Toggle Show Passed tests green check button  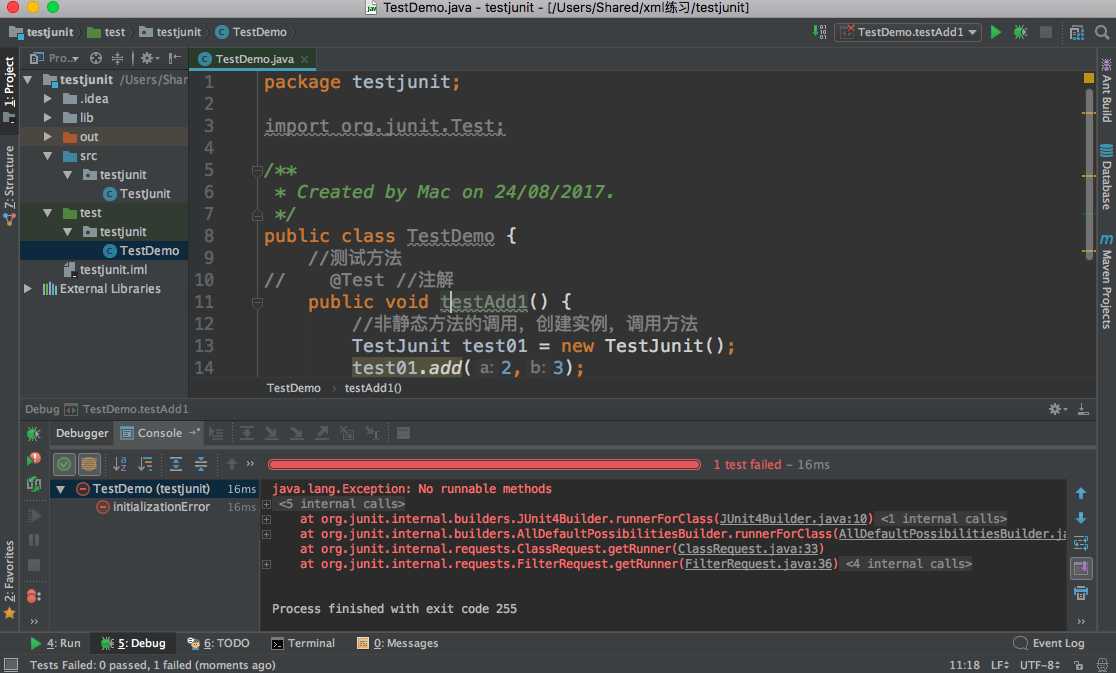click(x=64, y=465)
